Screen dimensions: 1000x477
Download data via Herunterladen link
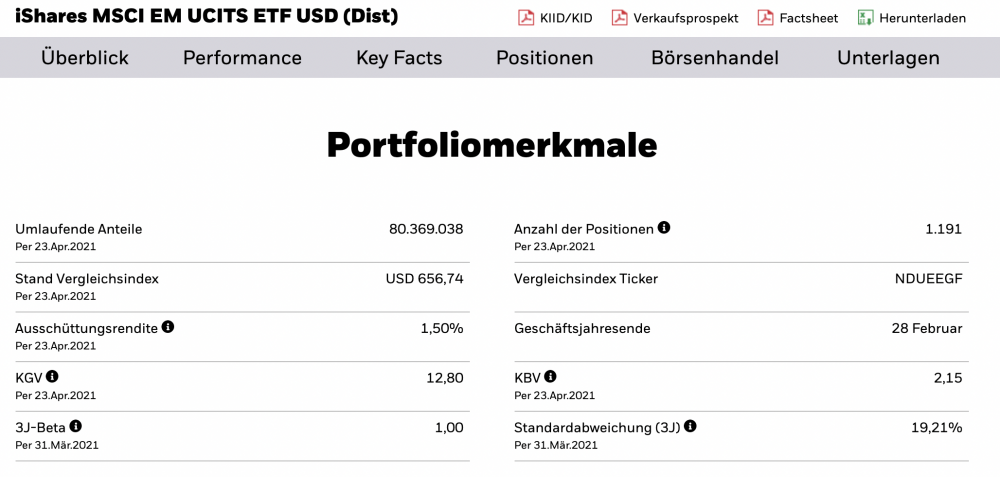922,18
